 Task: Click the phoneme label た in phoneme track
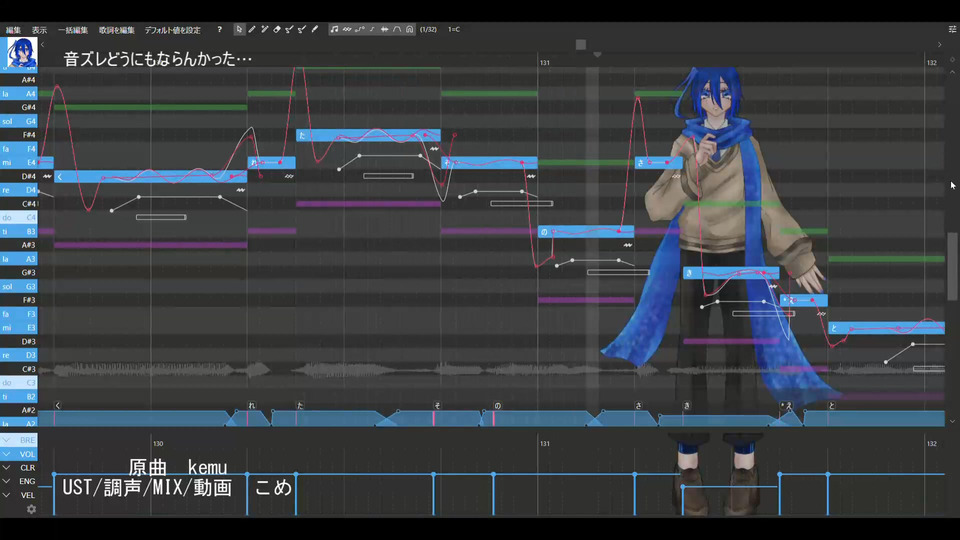click(300, 405)
